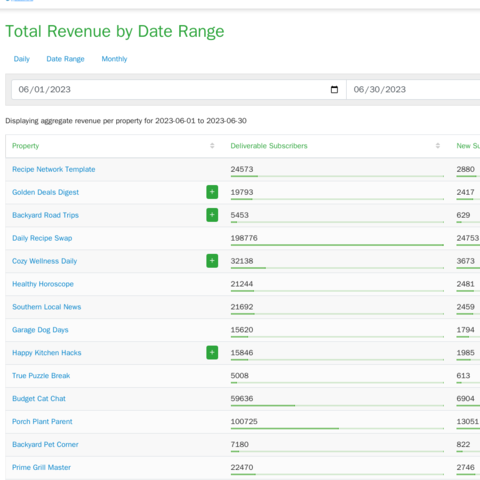Expand Backyard Road Trips plus button
Screen dimensions: 480x480
click(212, 215)
